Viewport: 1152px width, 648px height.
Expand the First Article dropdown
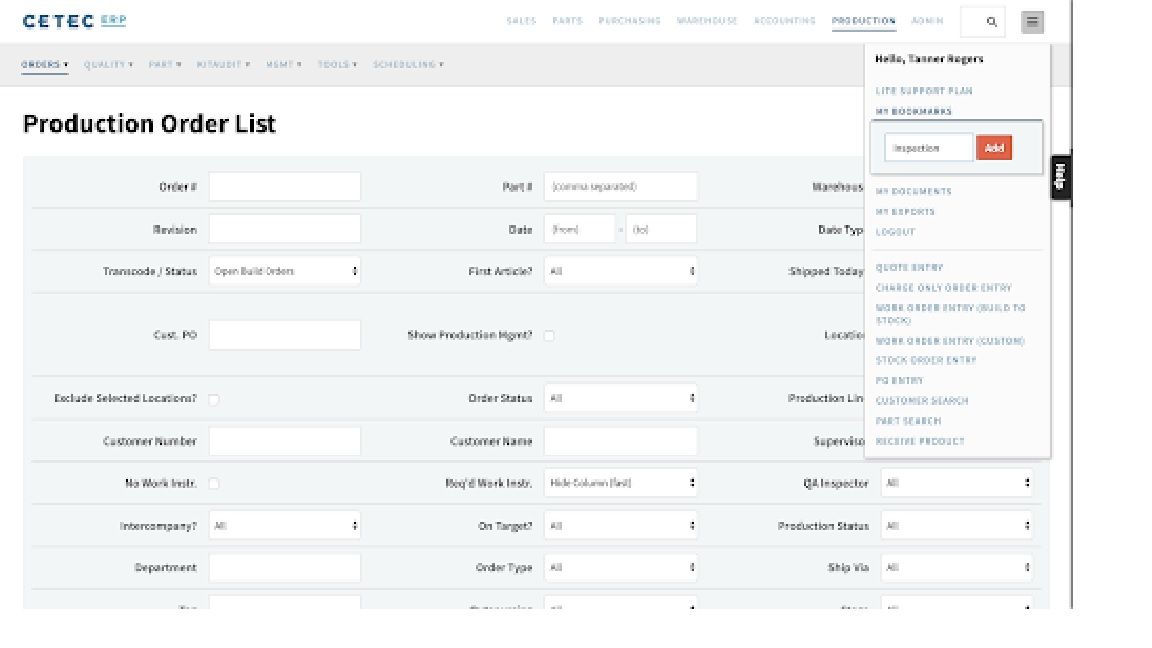point(620,271)
